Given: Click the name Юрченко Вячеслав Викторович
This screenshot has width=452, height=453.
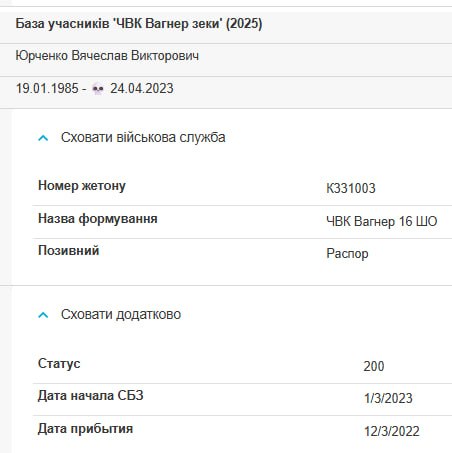Looking at the screenshot, I should [x=107, y=56].
